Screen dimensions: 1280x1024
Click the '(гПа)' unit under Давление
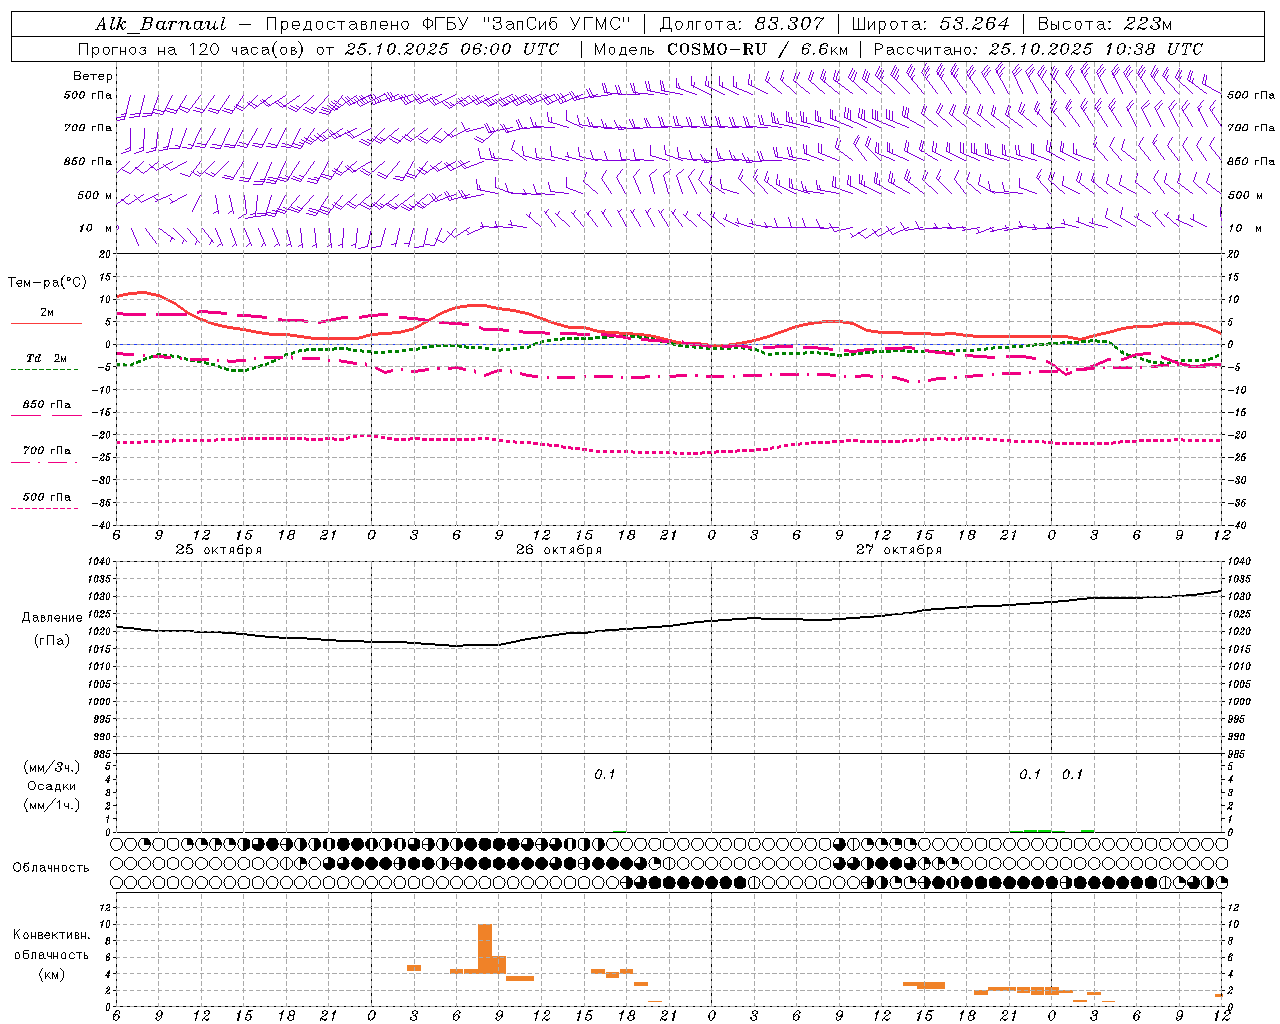click(x=52, y=640)
